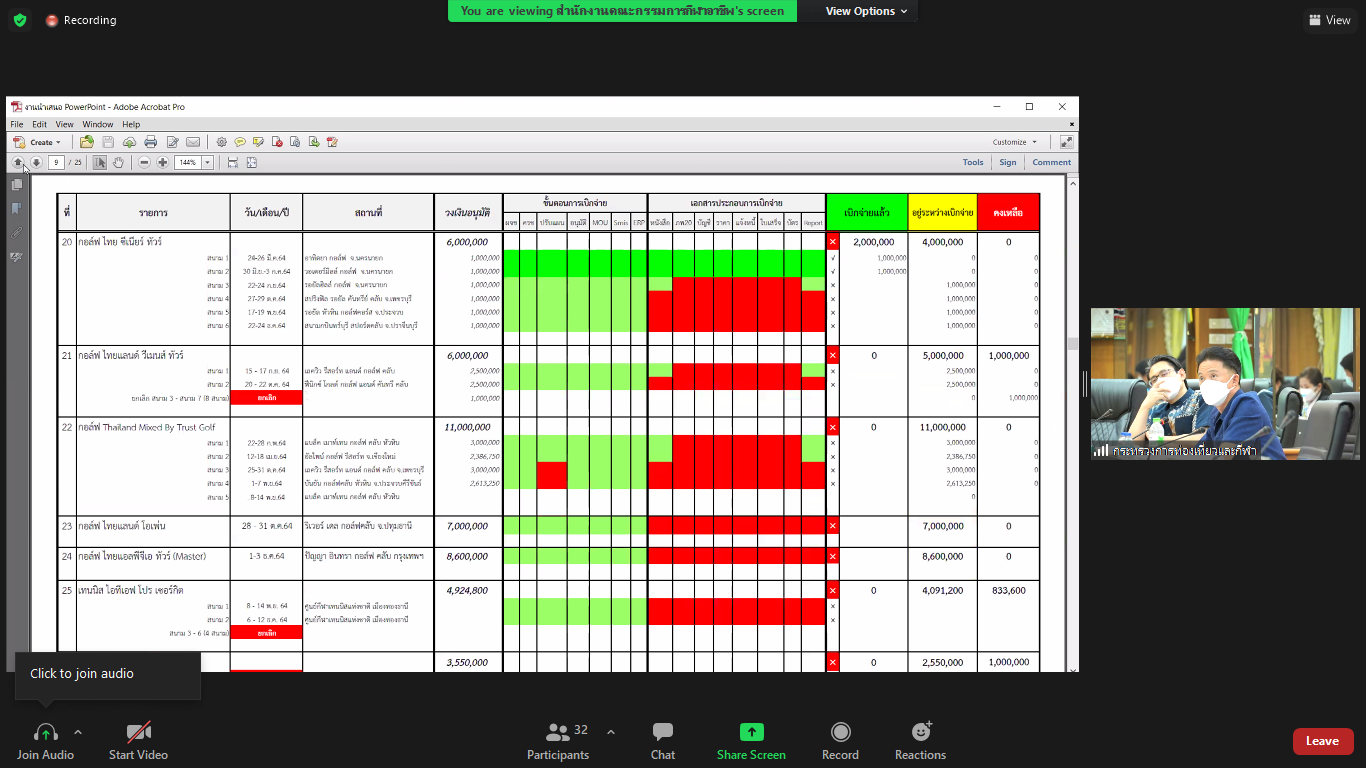This screenshot has width=1366, height=768.
Task: Expand the Participants options chevron
Action: [611, 731]
